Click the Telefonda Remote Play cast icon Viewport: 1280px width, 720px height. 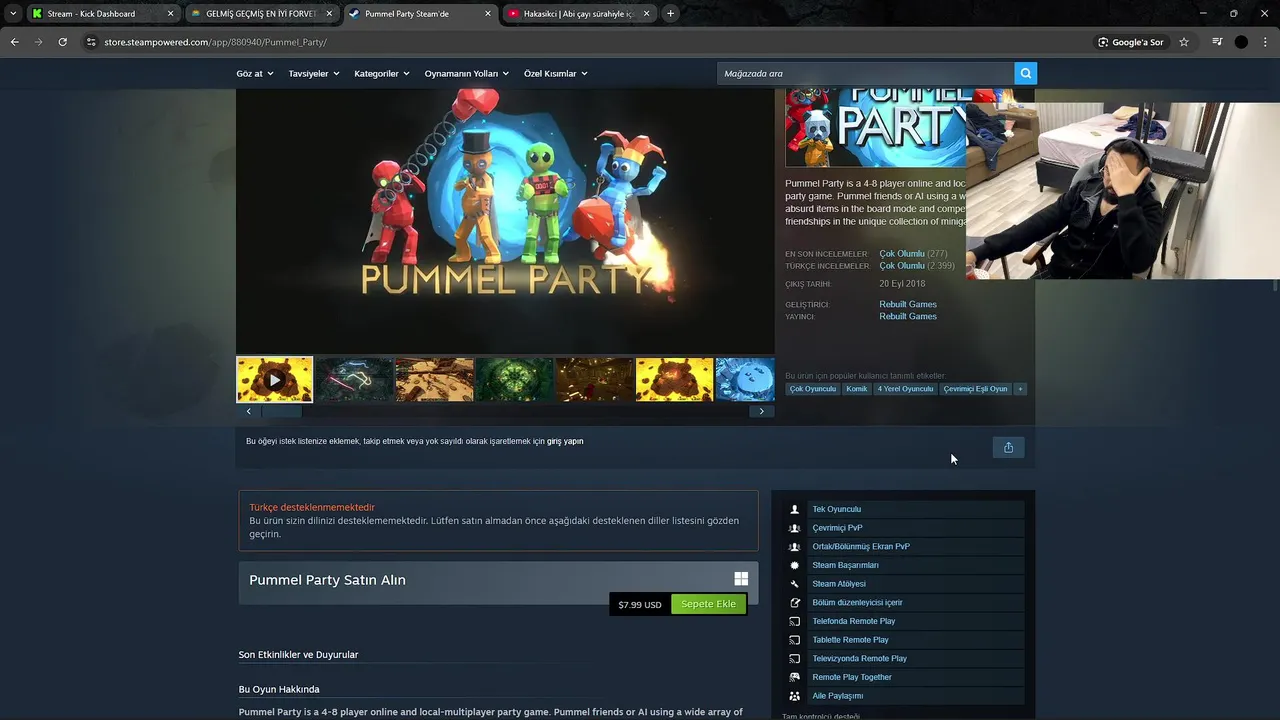(x=795, y=621)
